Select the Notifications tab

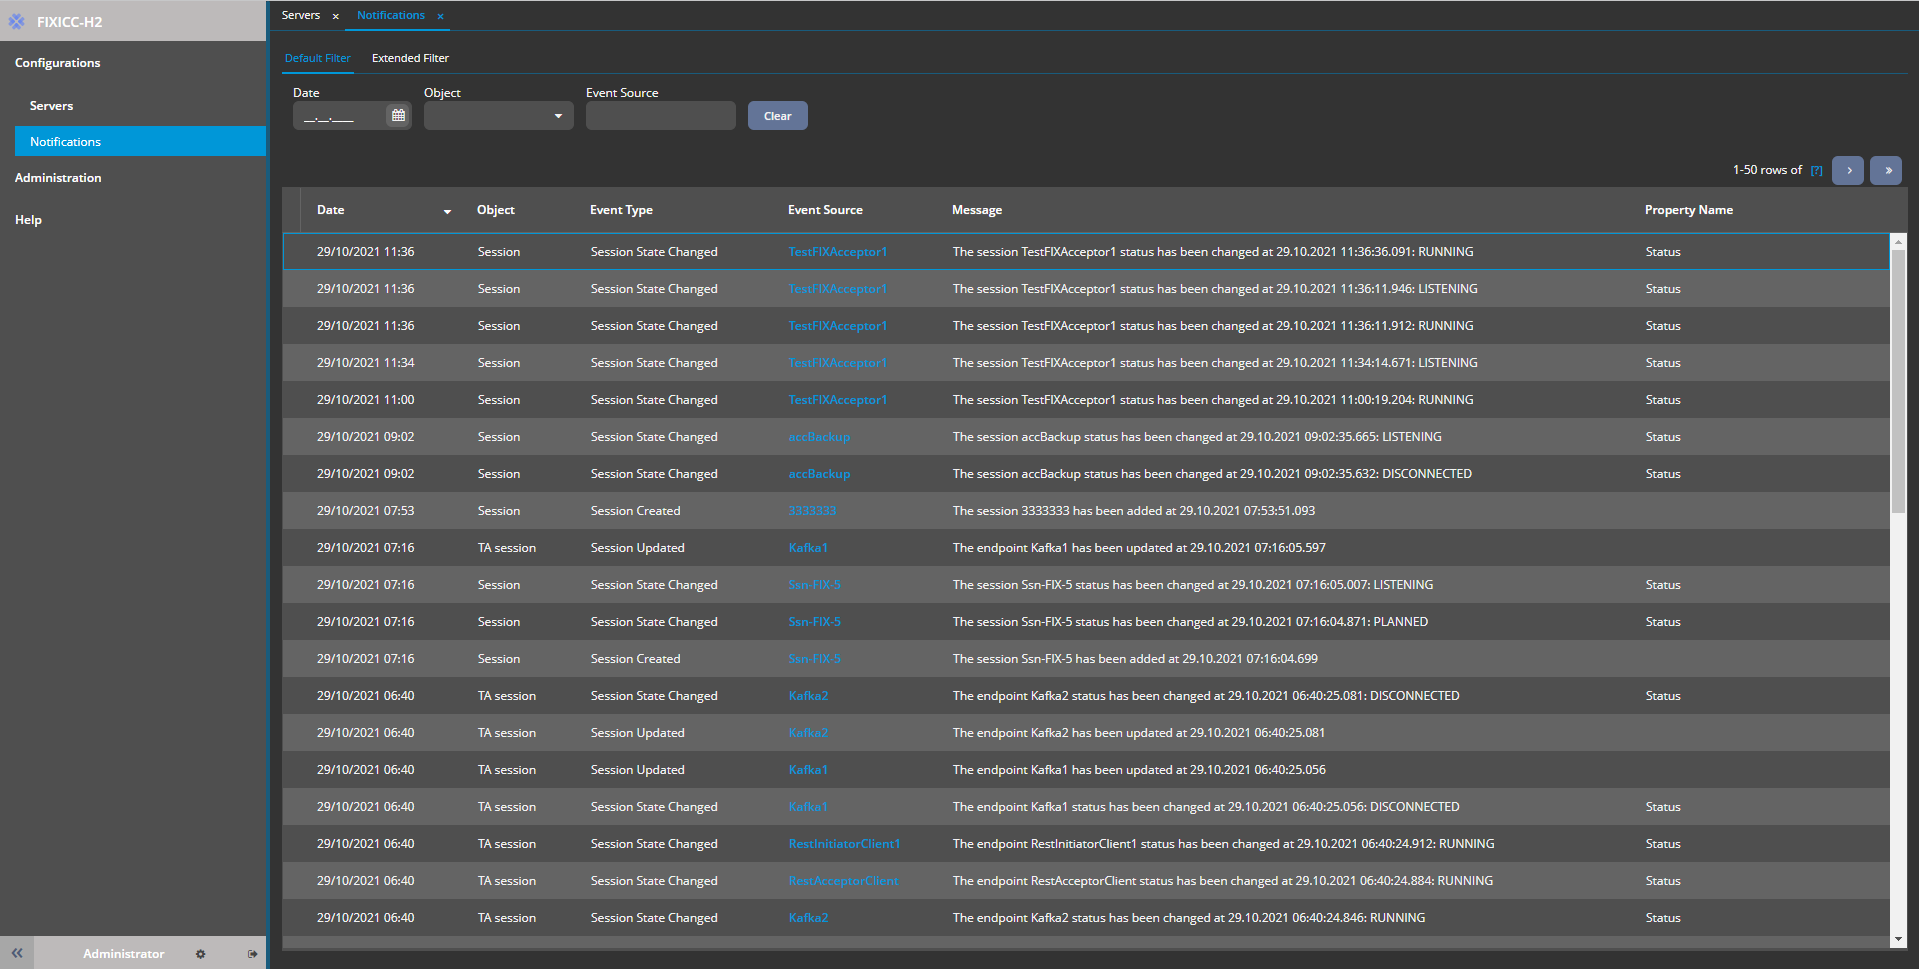click(x=391, y=15)
